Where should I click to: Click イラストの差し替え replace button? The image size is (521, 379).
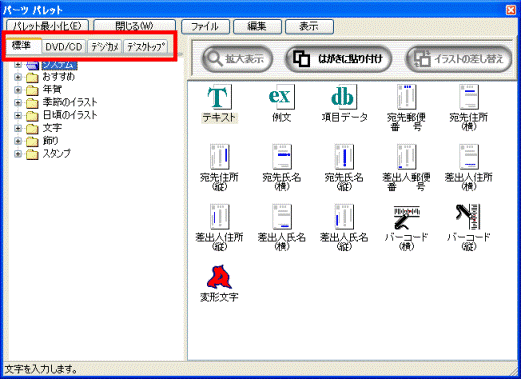click(458, 59)
